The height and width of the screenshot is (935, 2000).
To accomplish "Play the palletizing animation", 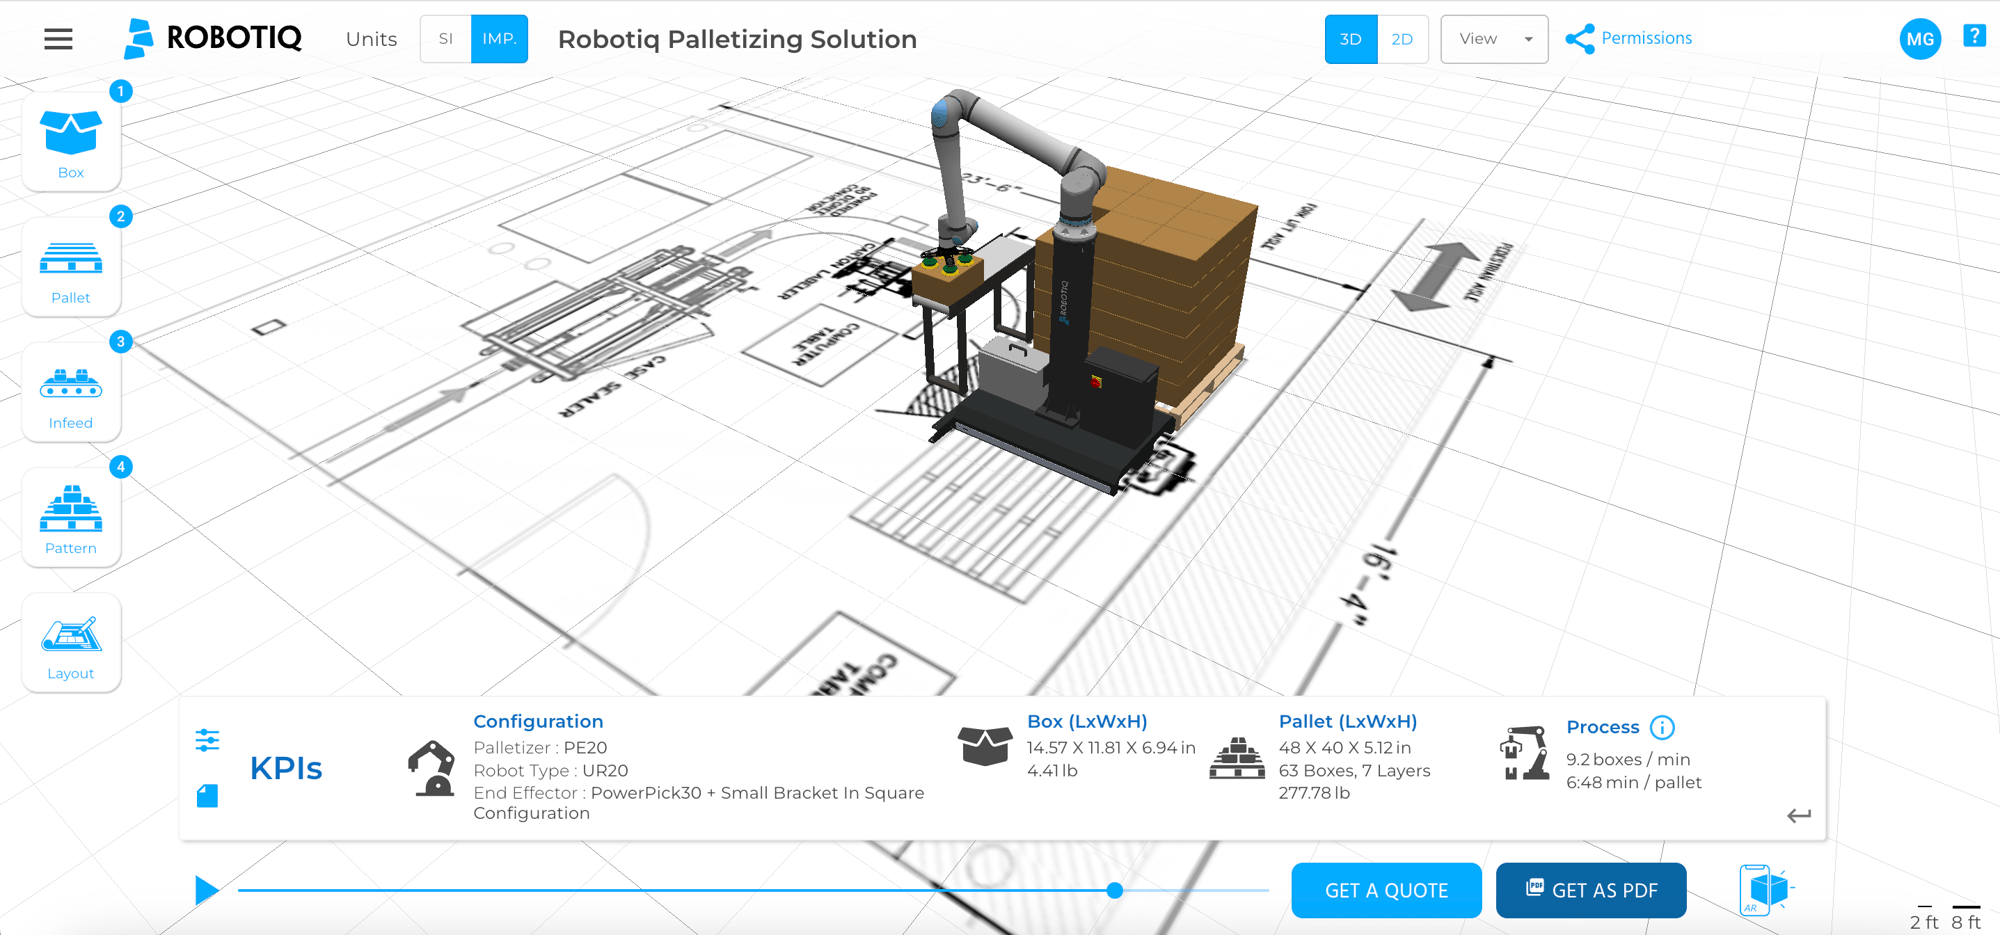I will pyautogui.click(x=206, y=890).
